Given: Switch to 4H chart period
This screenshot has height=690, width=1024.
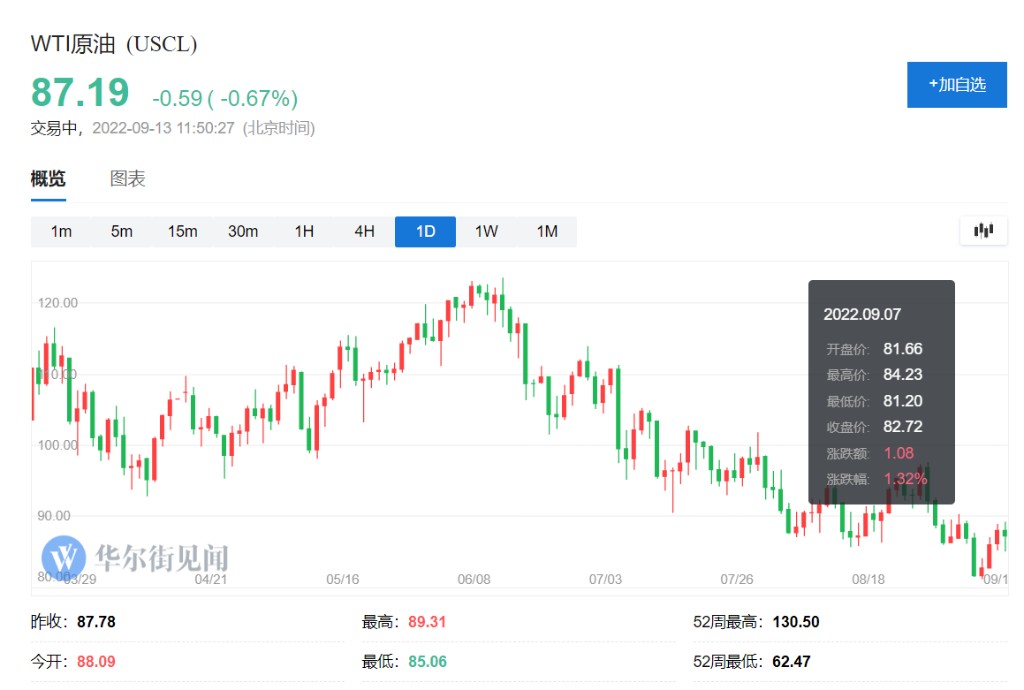Looking at the screenshot, I should tap(364, 232).
